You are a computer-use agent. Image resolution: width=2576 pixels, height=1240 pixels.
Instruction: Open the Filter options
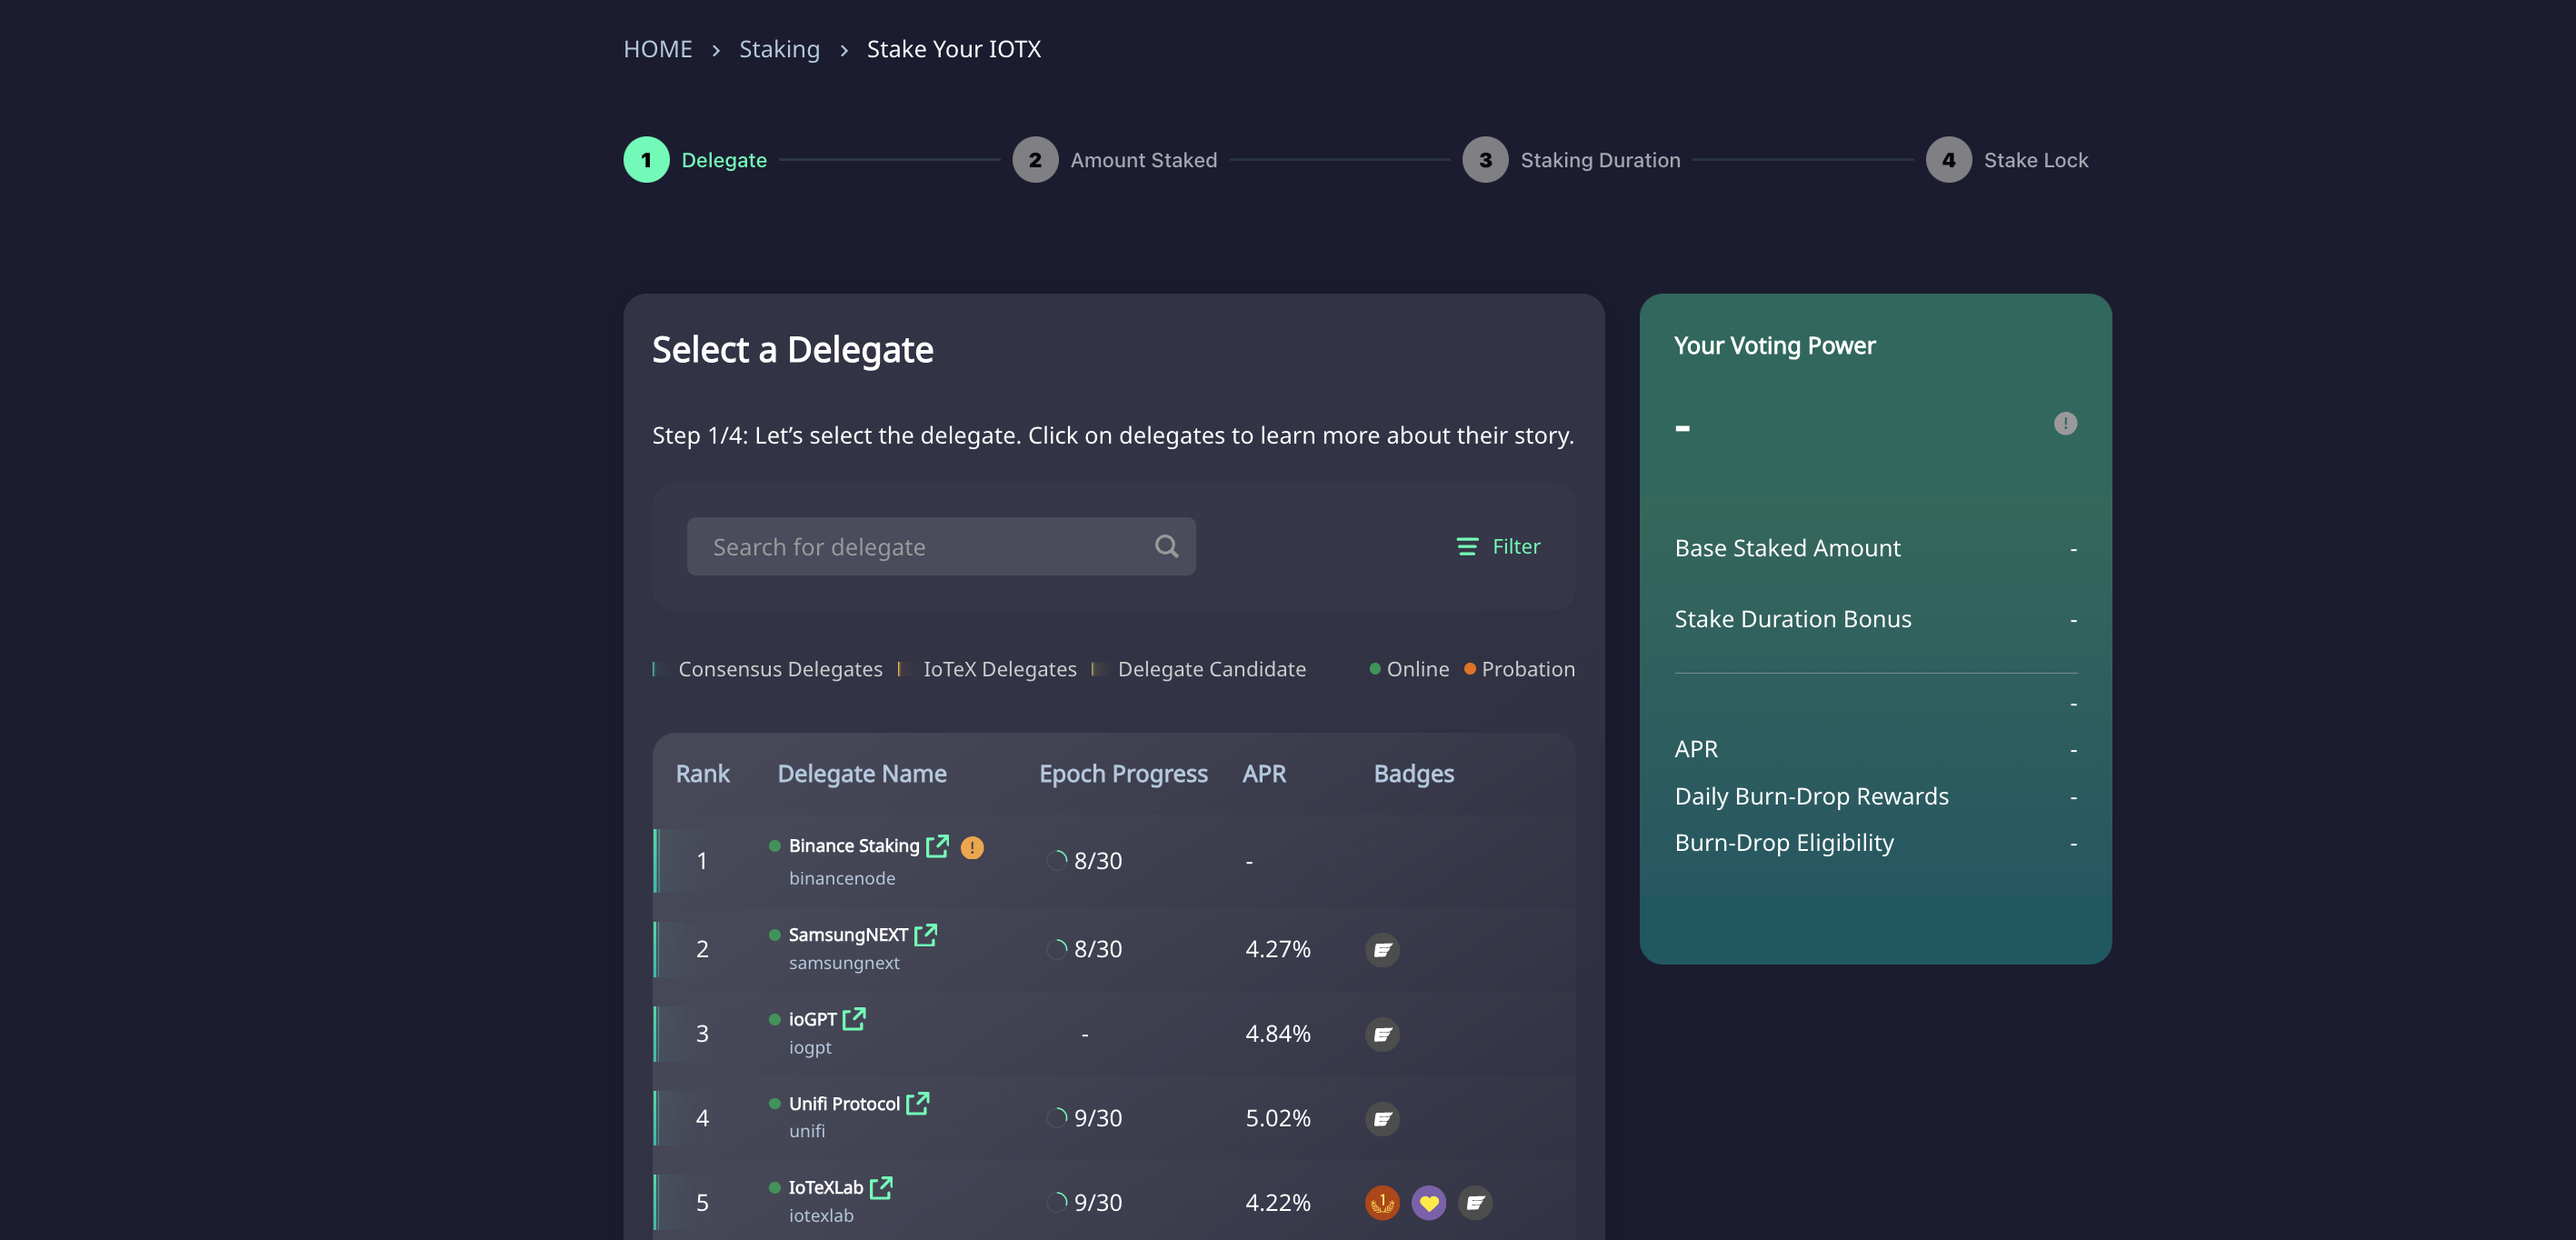click(1498, 546)
